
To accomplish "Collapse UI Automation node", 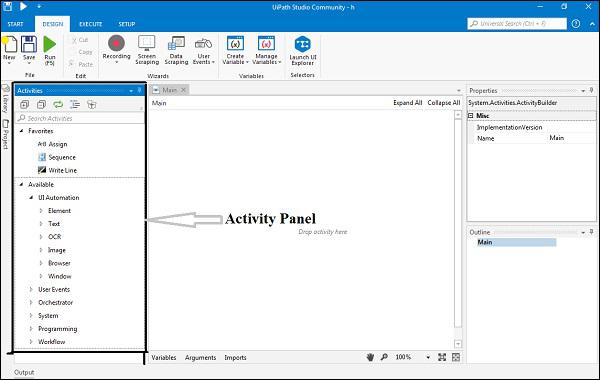I will [31, 197].
